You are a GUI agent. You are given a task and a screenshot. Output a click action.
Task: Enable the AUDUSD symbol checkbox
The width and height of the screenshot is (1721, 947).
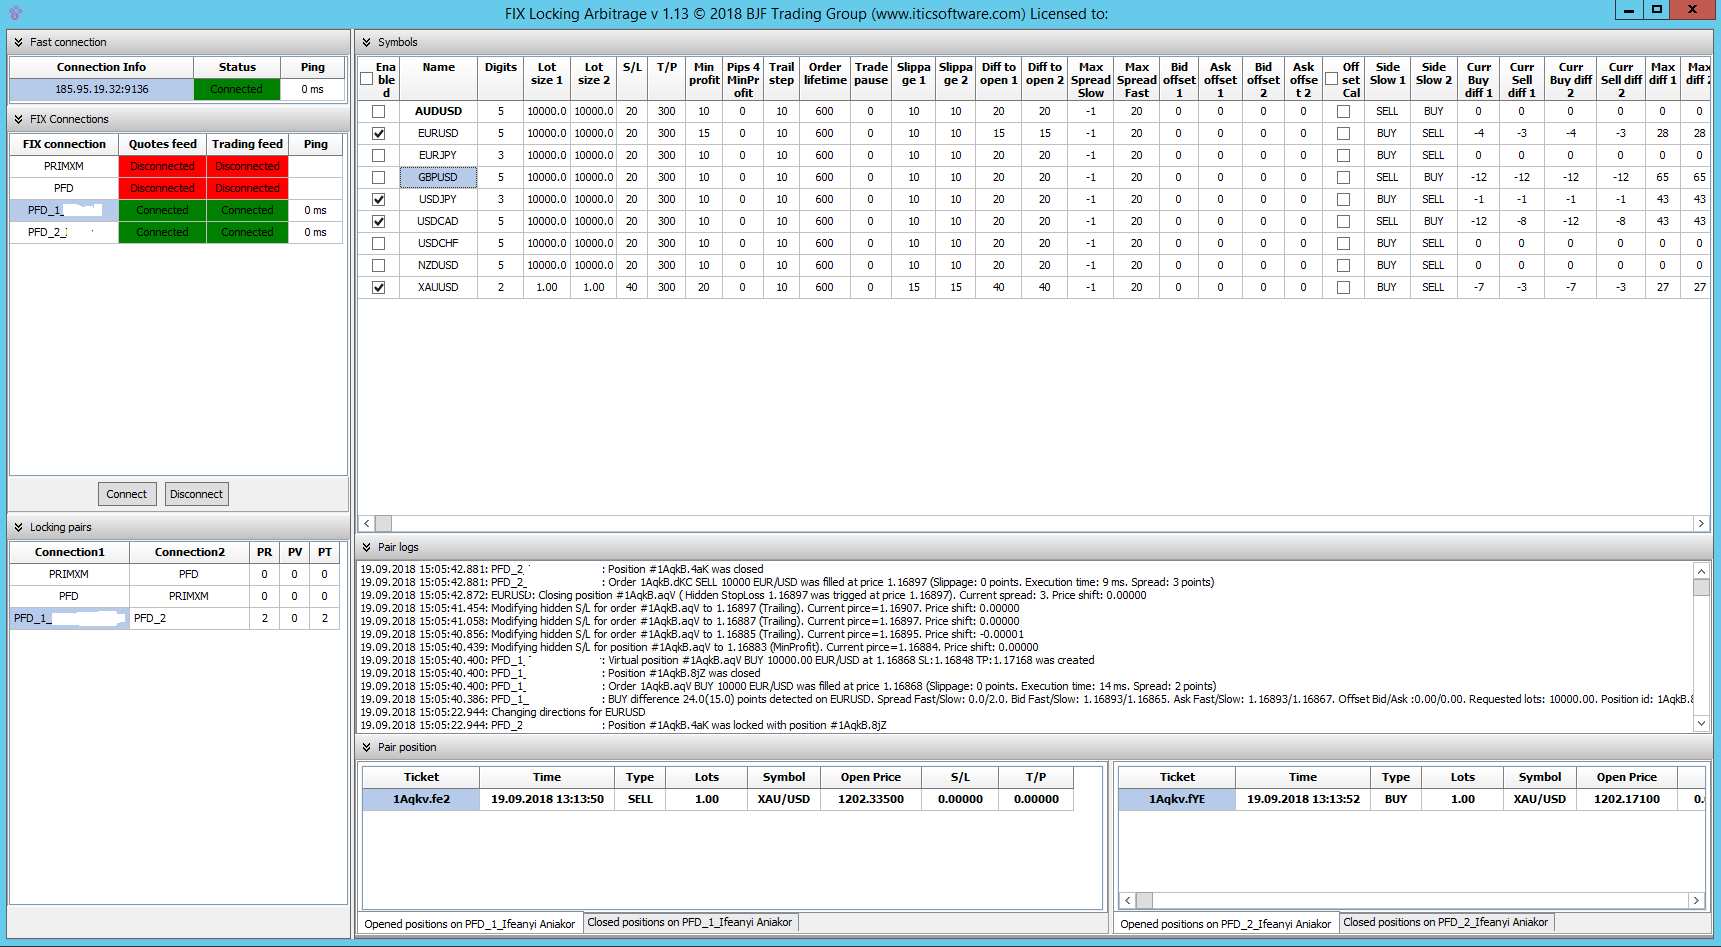tap(378, 112)
